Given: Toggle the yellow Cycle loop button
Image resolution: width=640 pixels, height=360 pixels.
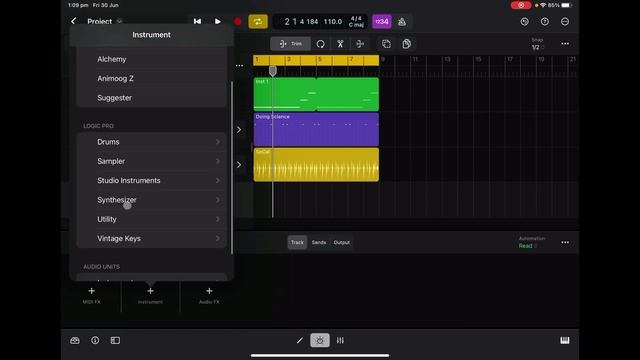Looking at the screenshot, I should click(258, 21).
